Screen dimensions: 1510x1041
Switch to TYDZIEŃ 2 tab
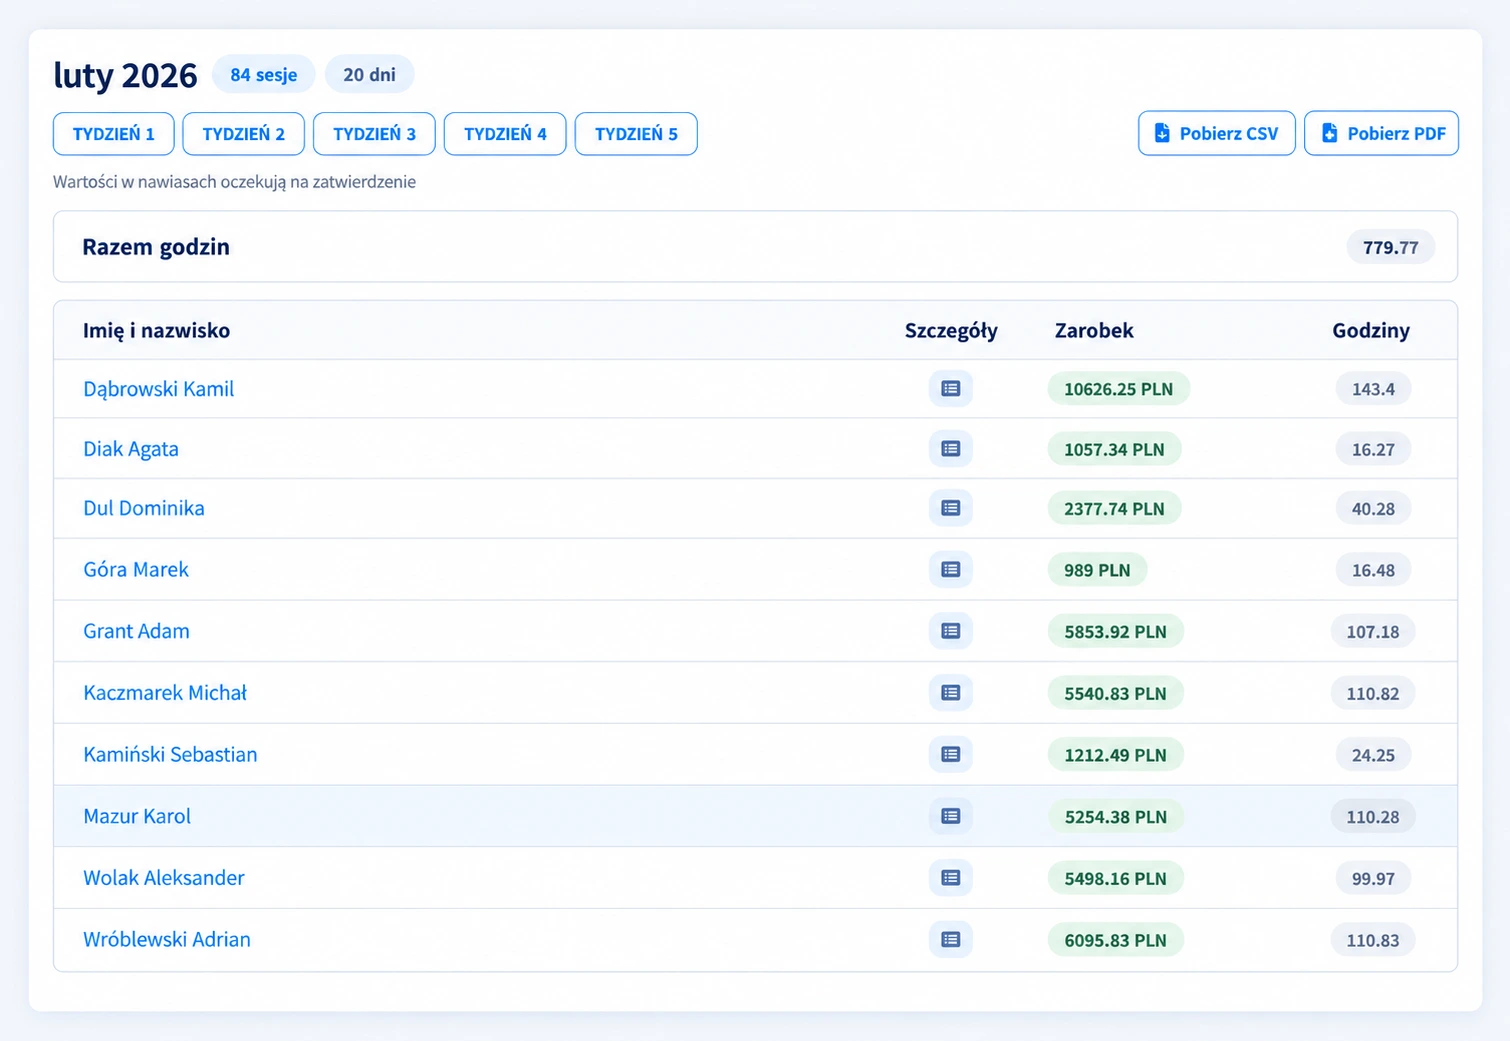[x=244, y=134]
